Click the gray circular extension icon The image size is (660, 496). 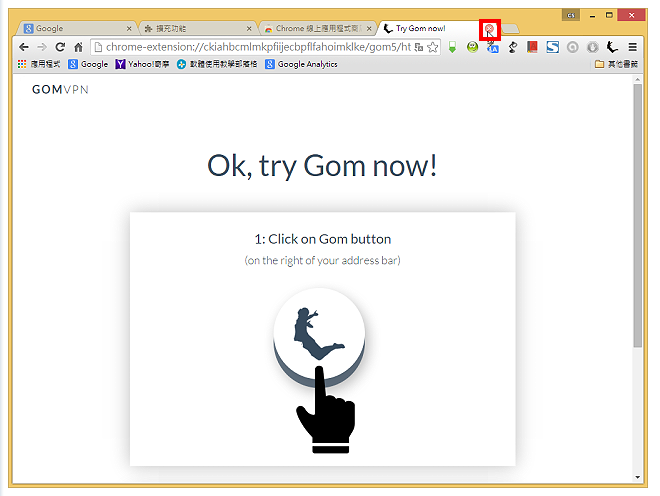(x=572, y=47)
